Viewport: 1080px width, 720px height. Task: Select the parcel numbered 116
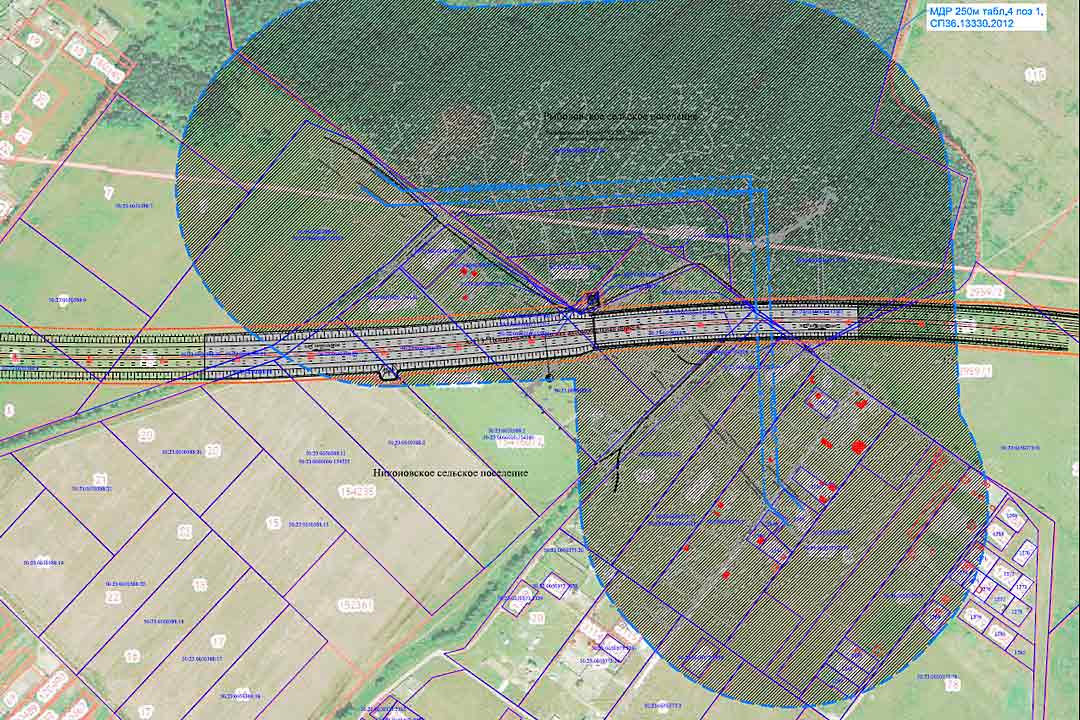tap(1035, 75)
